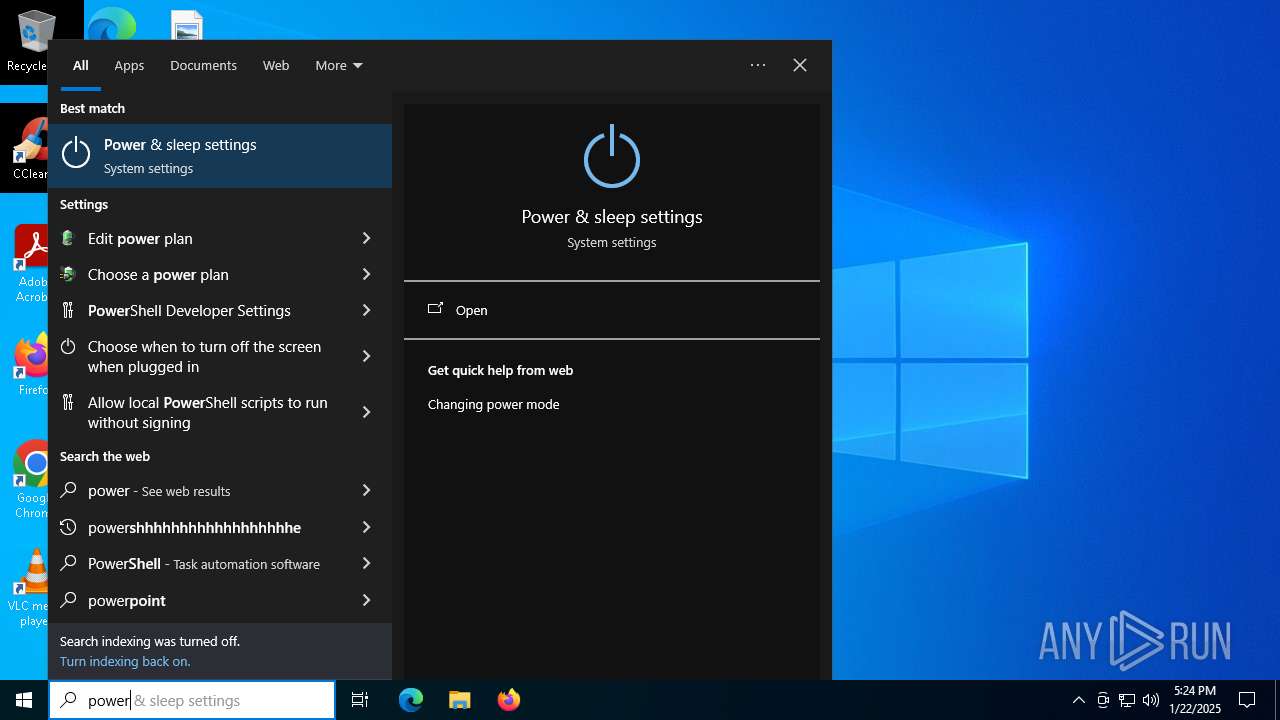The height and width of the screenshot is (720, 1280).
Task: Switch to the Web tab
Action: click(x=276, y=65)
